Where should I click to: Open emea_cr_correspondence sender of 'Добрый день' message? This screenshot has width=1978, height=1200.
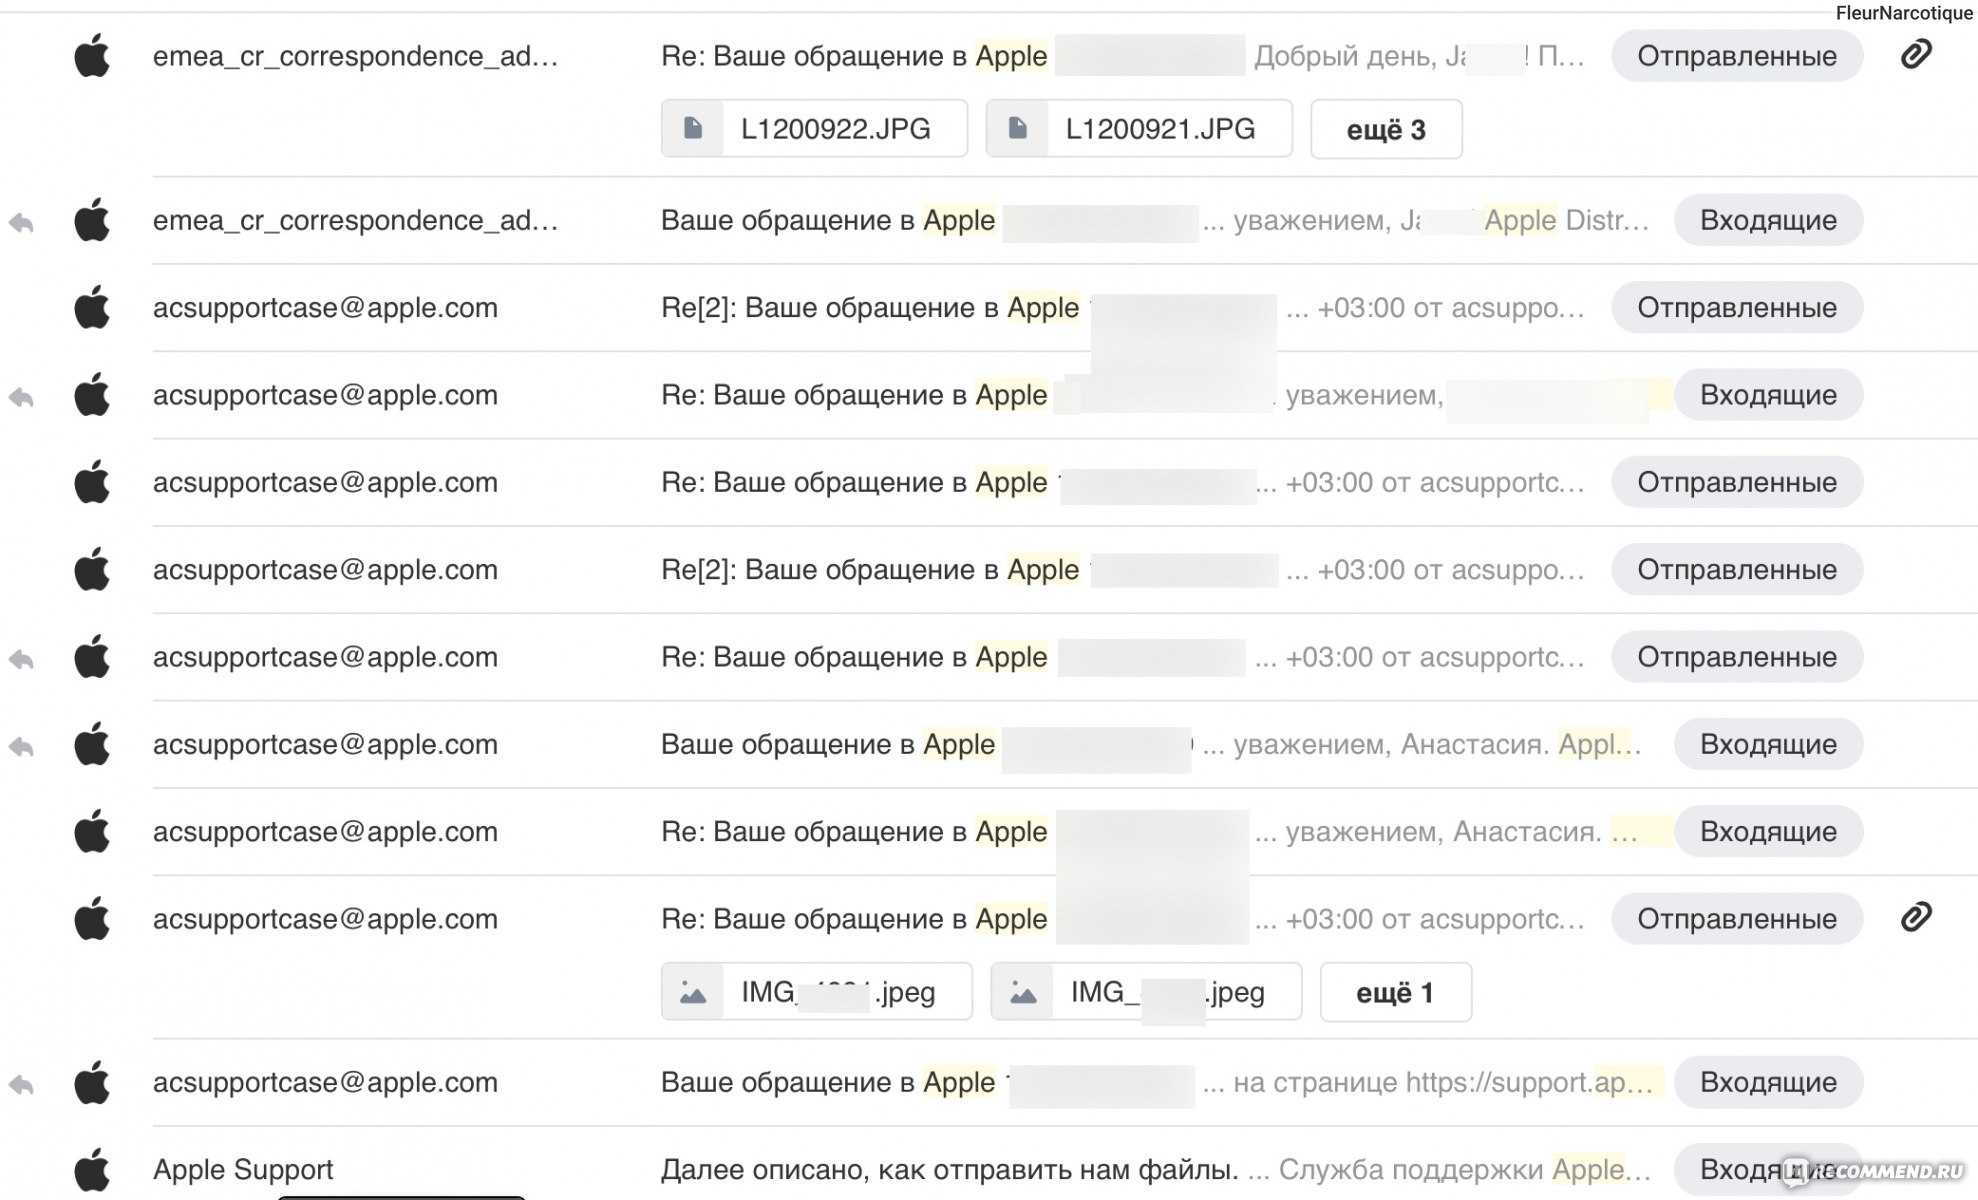point(355,56)
